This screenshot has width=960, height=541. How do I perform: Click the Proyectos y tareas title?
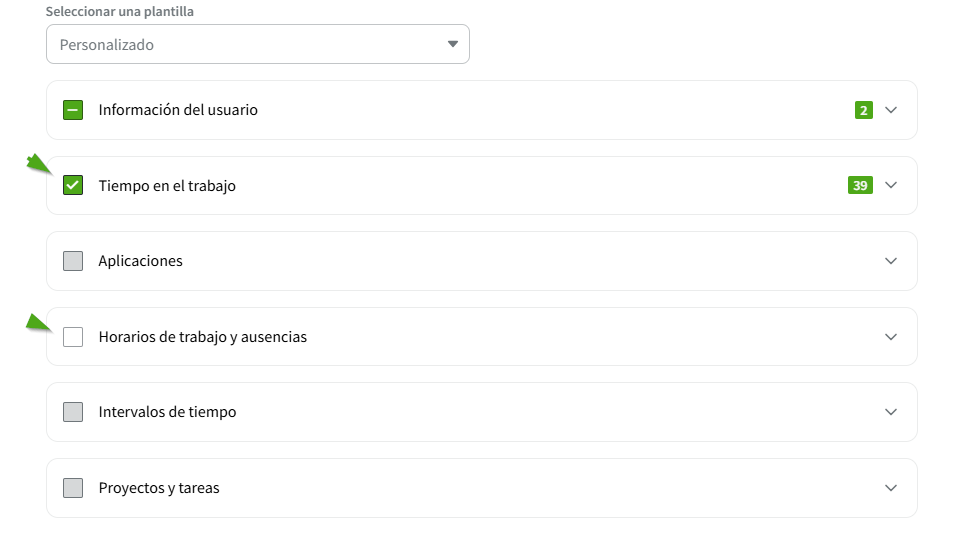pos(159,488)
